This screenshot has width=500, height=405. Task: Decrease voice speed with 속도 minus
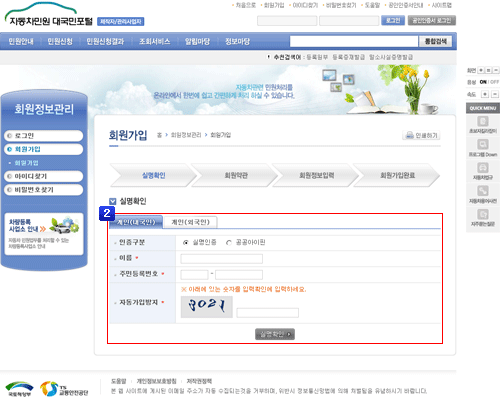tap(495, 94)
